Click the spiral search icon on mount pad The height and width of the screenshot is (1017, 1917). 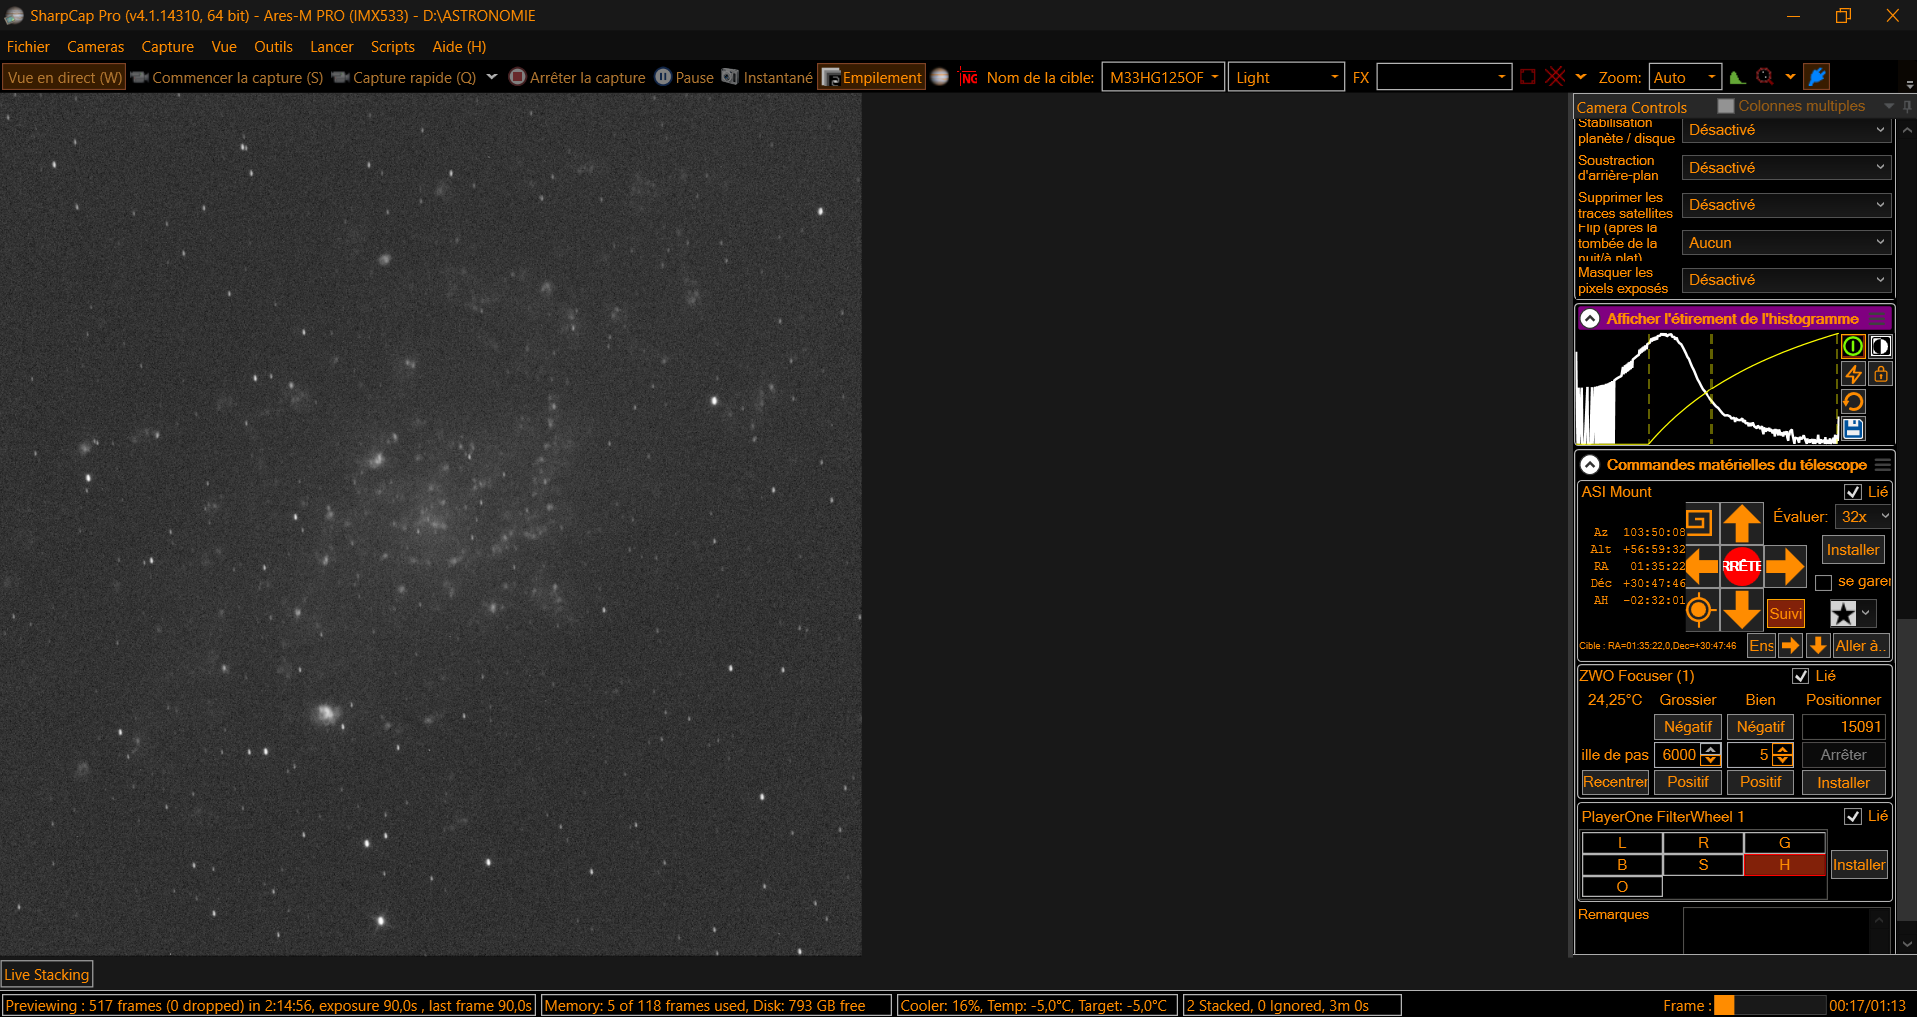1699,522
